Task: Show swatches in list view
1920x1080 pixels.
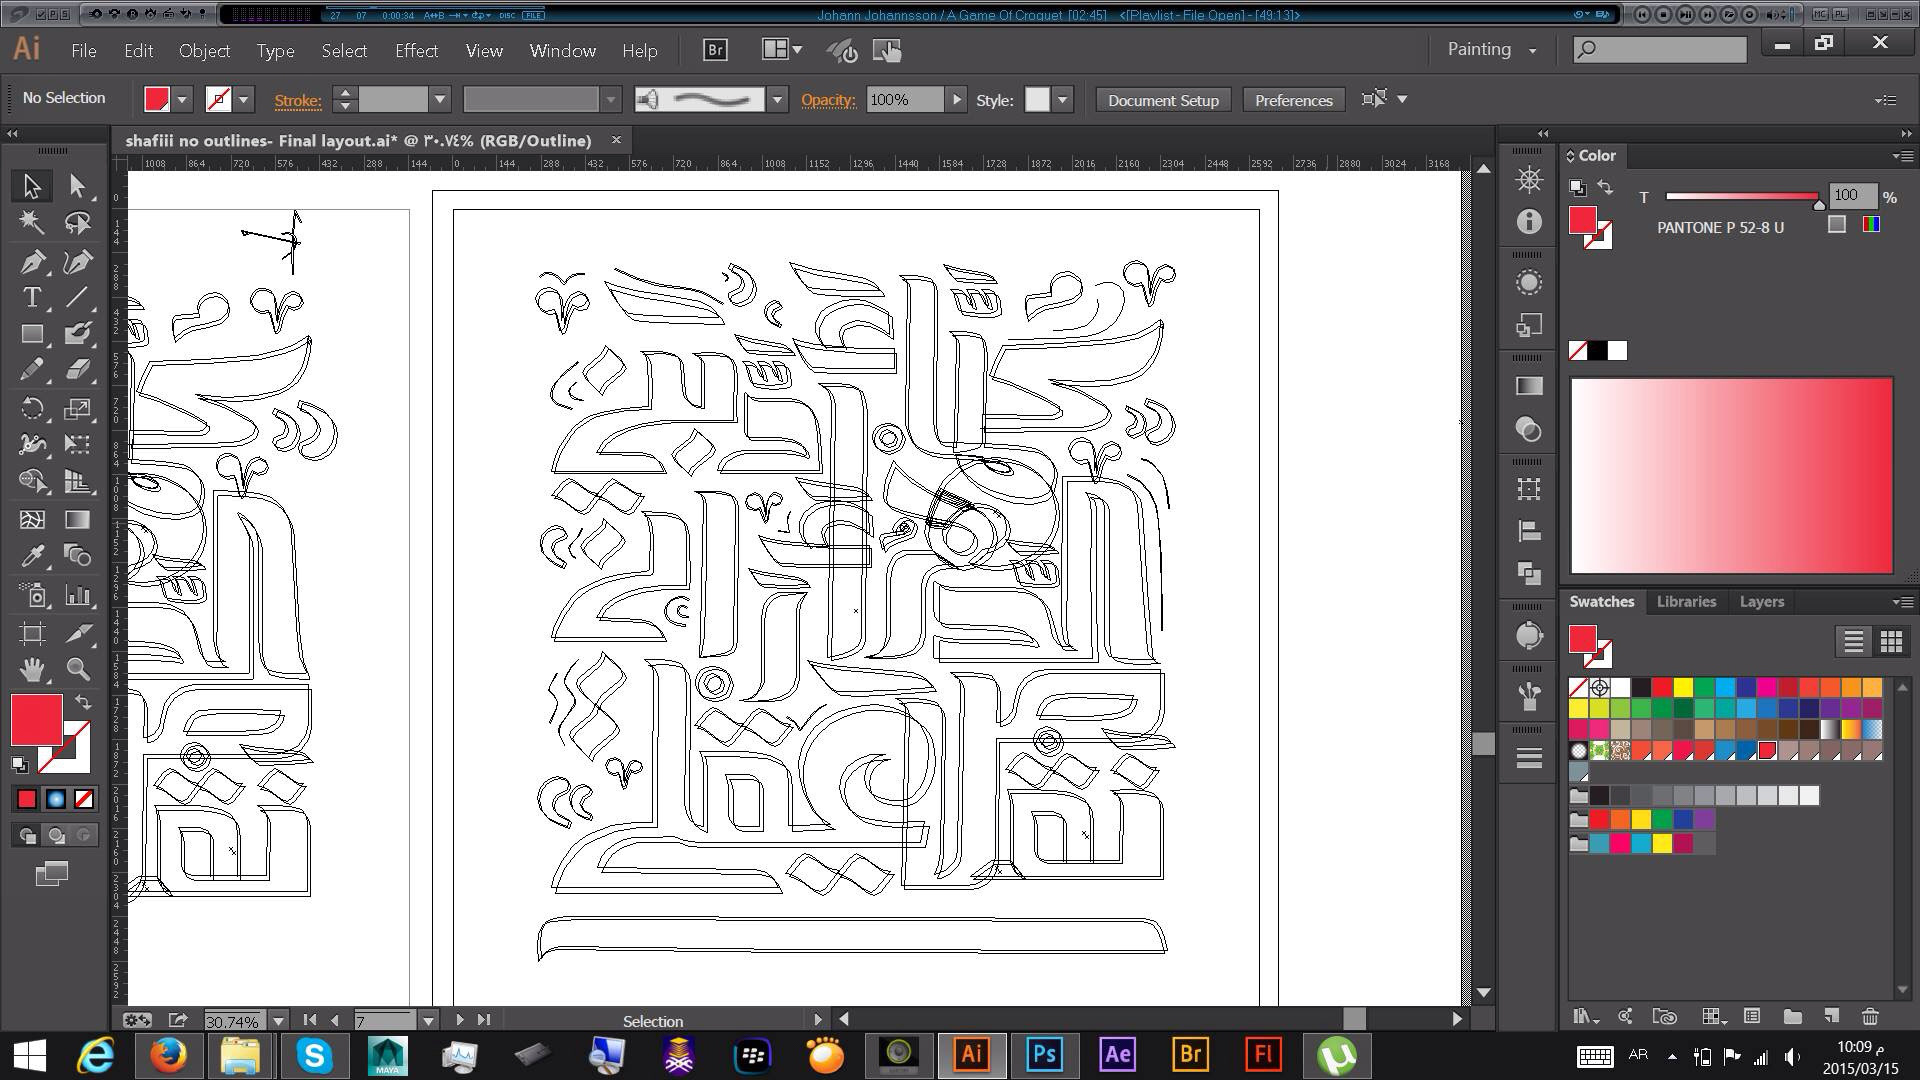Action: point(1853,642)
